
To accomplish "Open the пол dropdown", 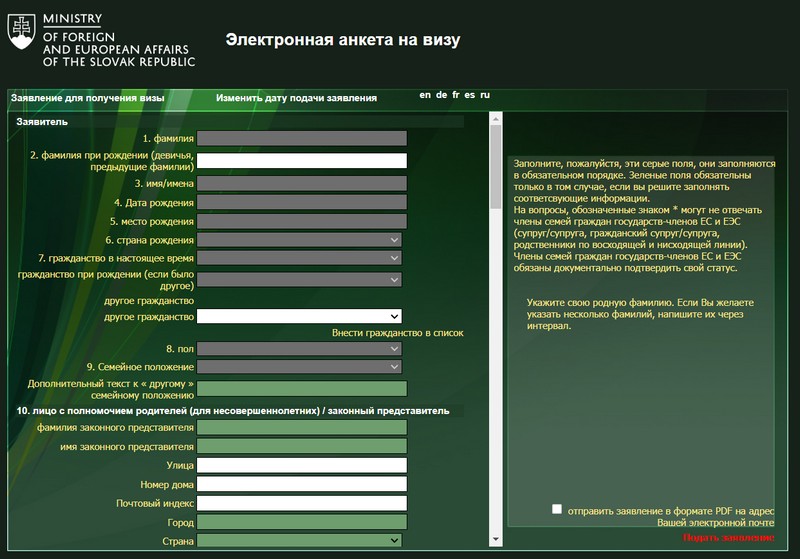I will (299, 349).
